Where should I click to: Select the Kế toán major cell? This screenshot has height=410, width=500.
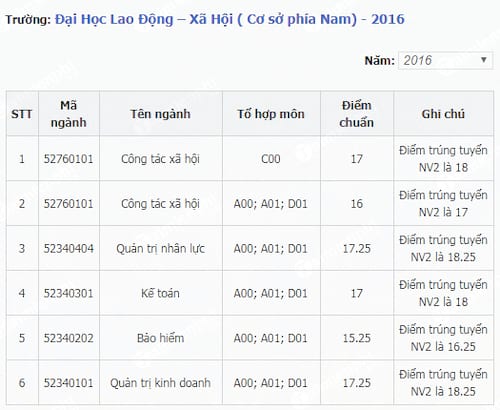[x=161, y=293]
